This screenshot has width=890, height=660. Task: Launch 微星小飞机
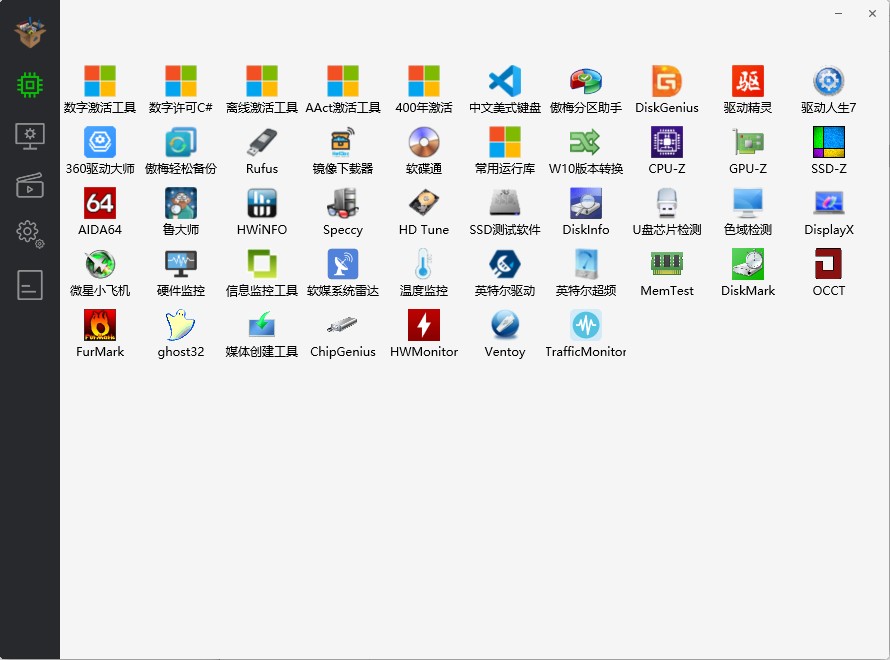click(100, 273)
